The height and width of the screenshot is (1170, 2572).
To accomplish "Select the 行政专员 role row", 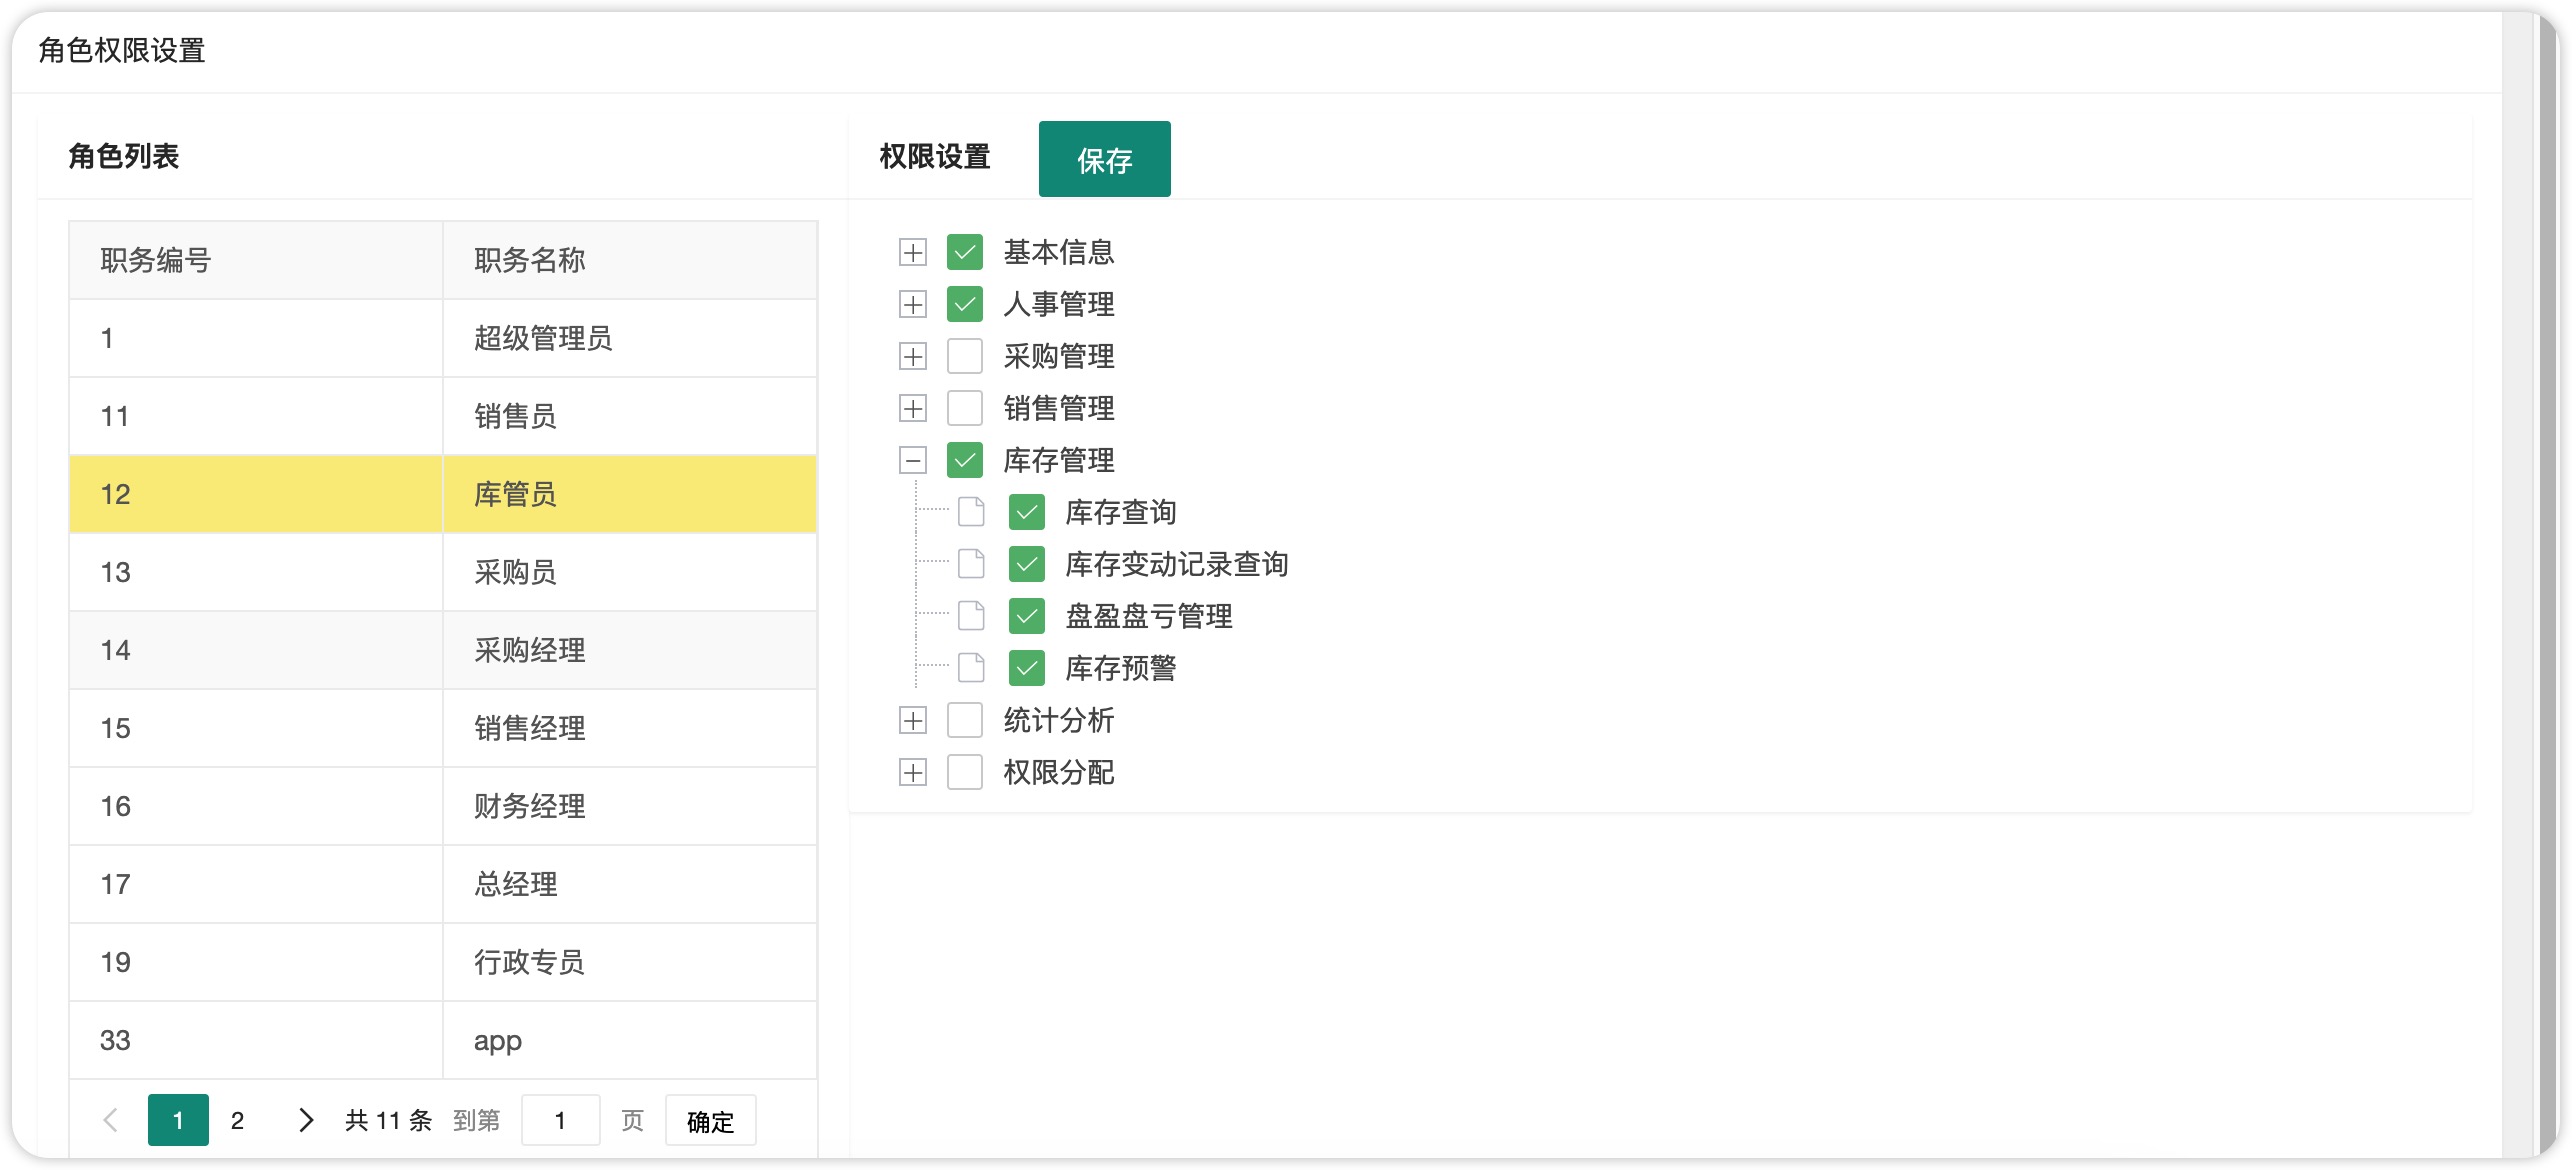I will 443,962.
